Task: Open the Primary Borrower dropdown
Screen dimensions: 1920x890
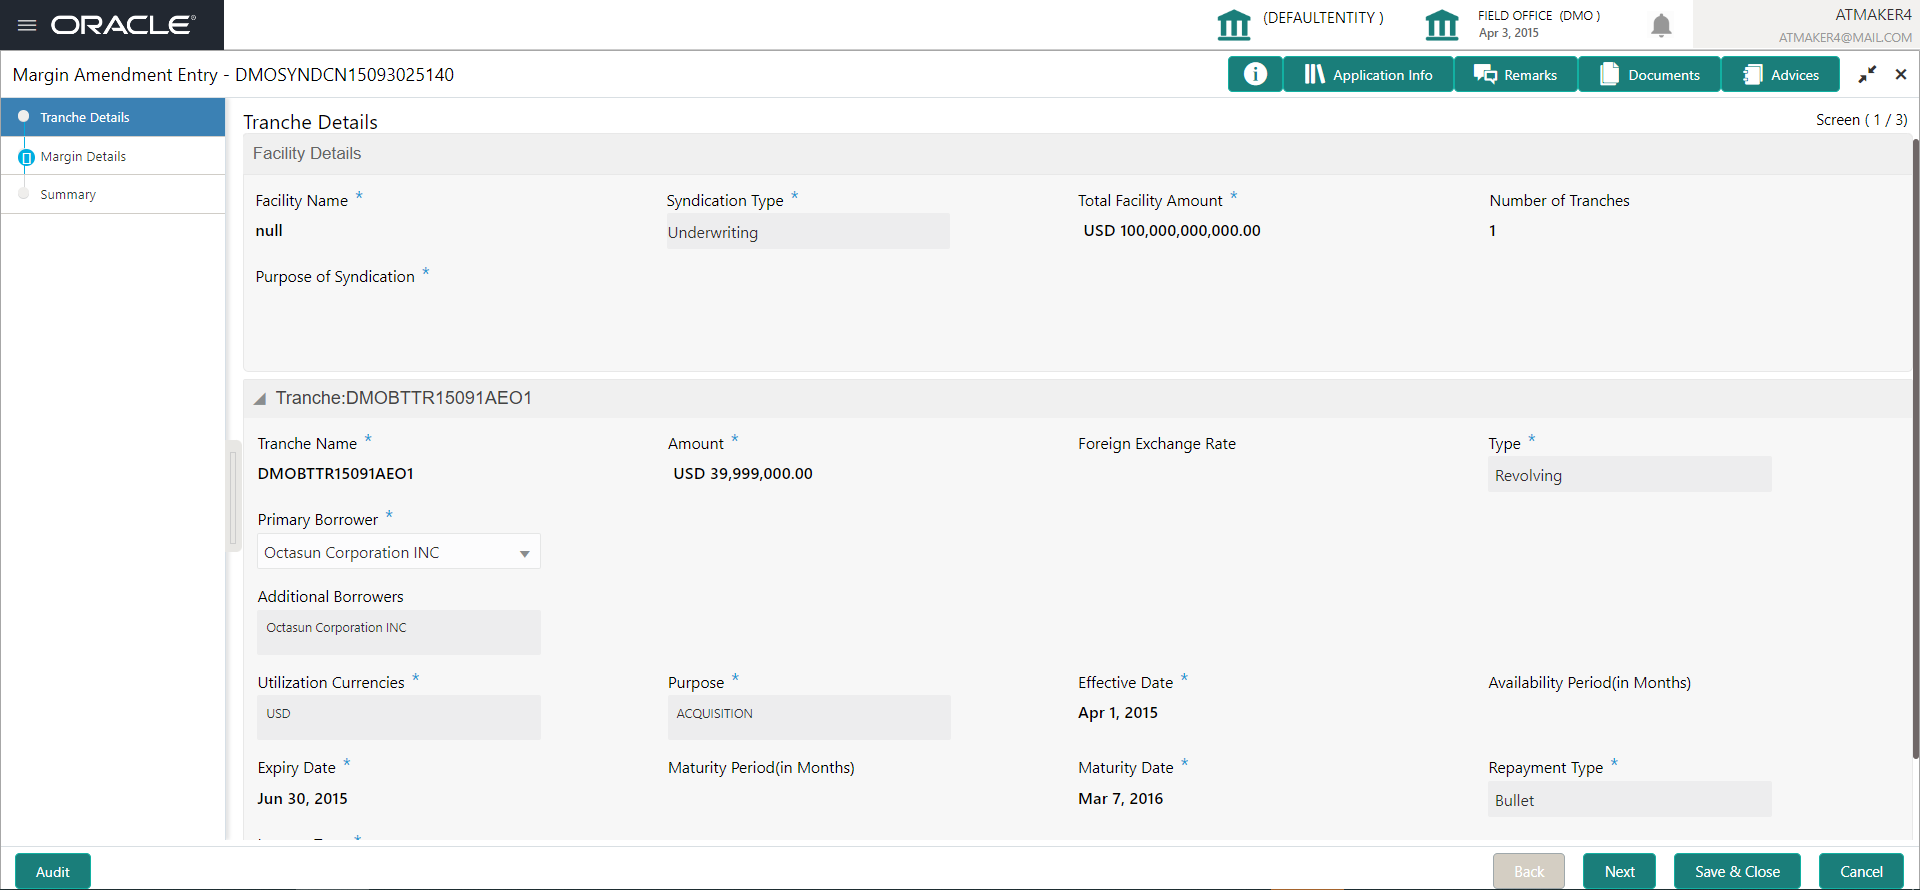Action: [x=399, y=552]
